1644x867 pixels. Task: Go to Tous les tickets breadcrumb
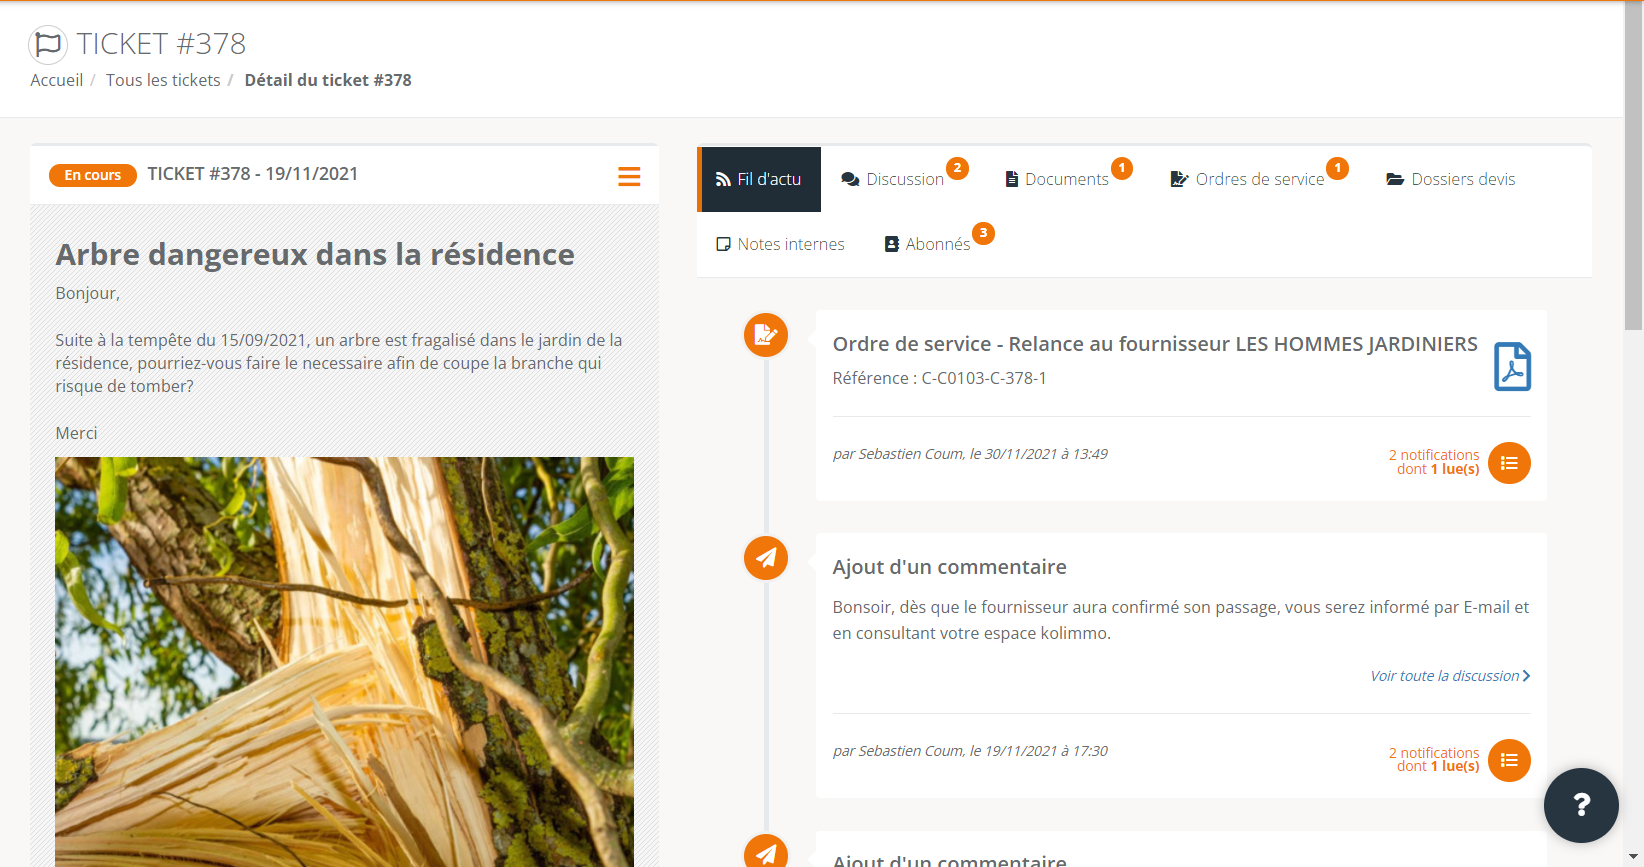pyautogui.click(x=163, y=80)
